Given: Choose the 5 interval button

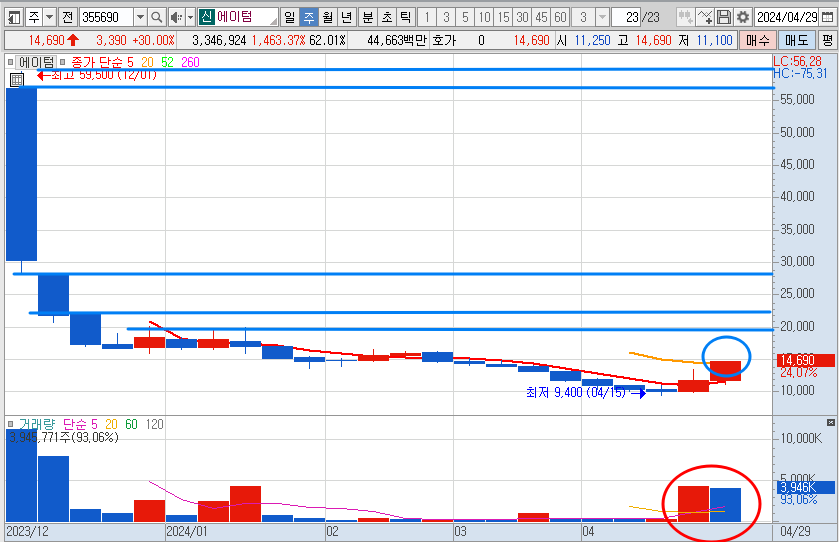Looking at the screenshot, I should (x=465, y=18).
